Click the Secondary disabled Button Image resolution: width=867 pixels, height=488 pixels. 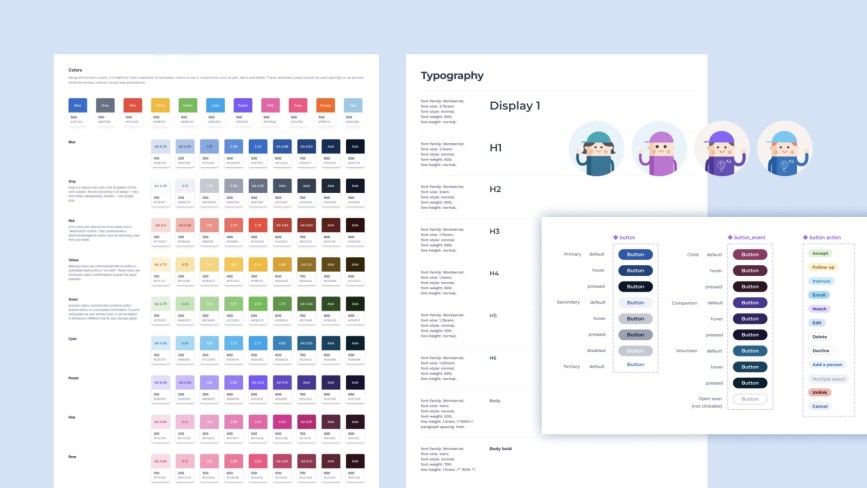pos(635,350)
